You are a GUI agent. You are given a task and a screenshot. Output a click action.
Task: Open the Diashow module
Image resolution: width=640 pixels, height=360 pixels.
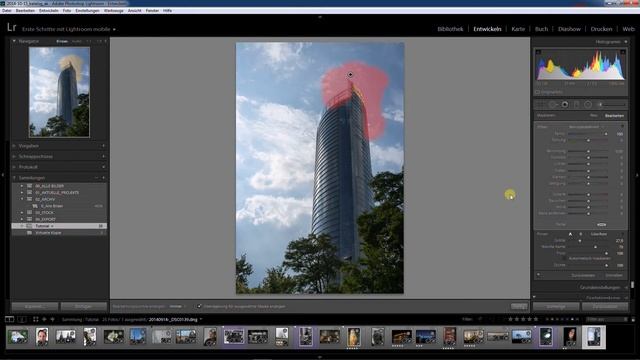point(569,29)
